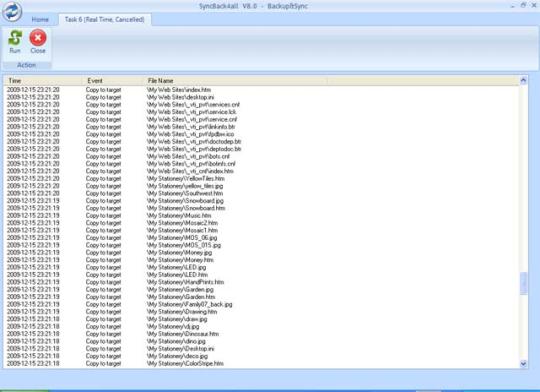Select the _vti_cnf\index.htm row
This screenshot has width=540, height=392.
(261, 171)
